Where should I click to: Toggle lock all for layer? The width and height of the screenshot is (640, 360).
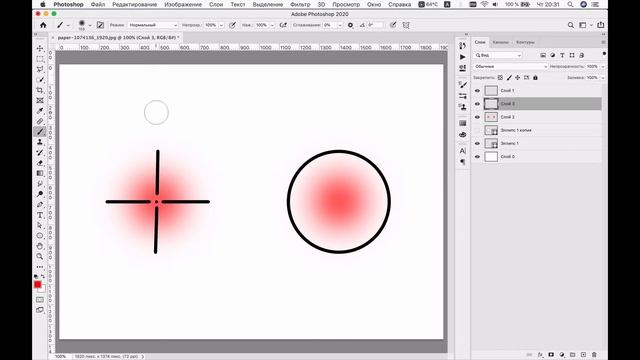(x=535, y=78)
